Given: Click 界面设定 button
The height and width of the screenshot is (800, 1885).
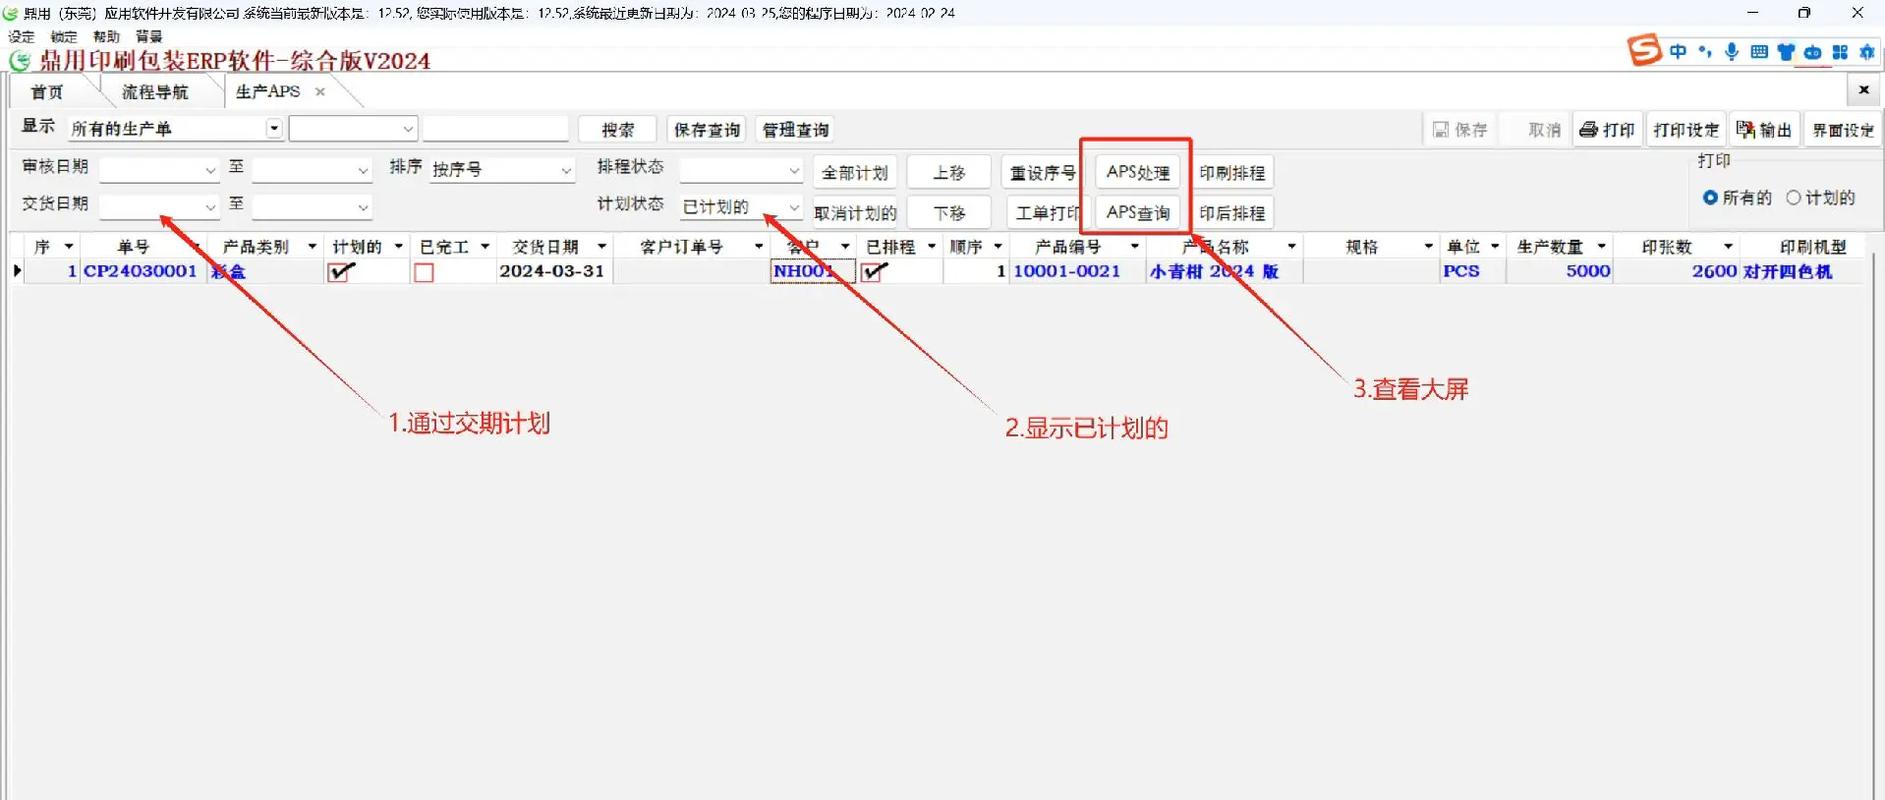Looking at the screenshot, I should point(1843,130).
